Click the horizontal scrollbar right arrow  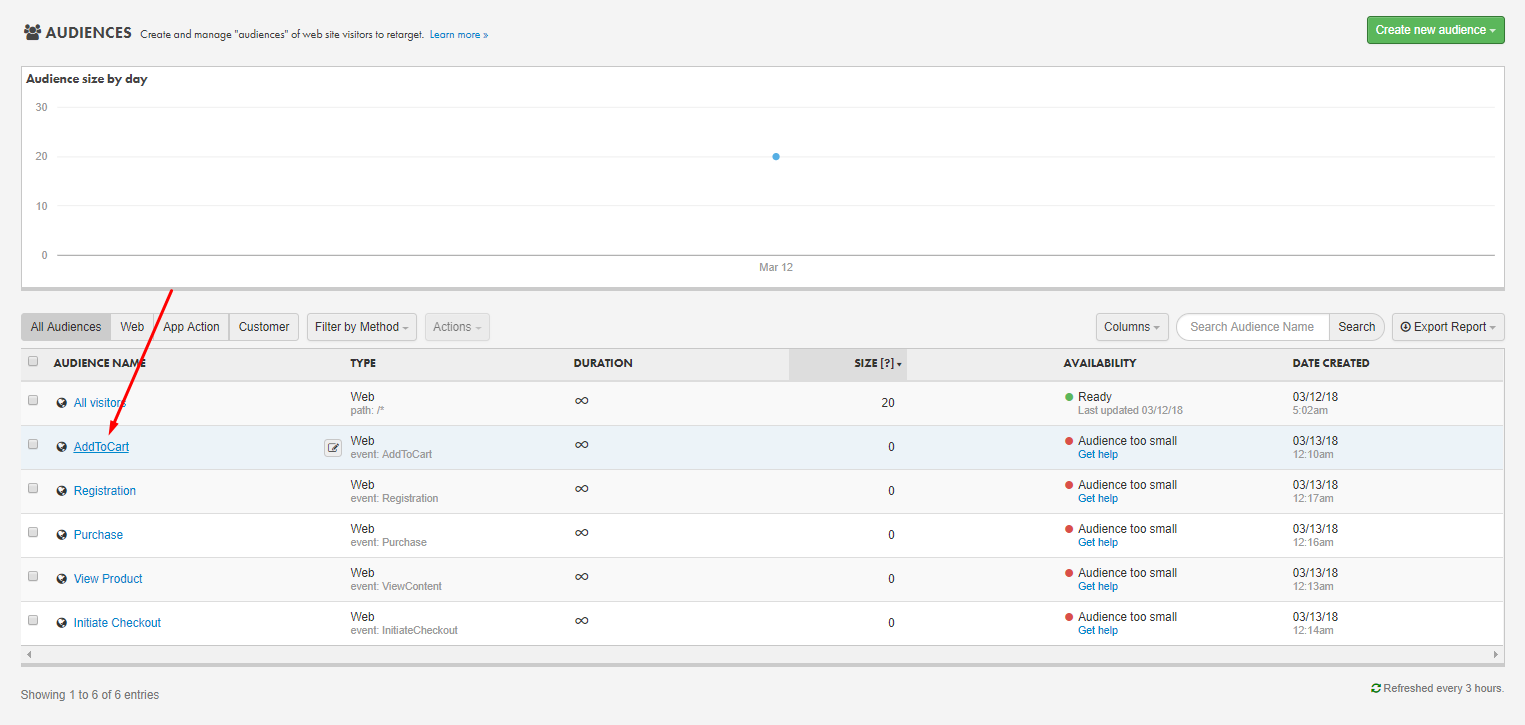tap(1497, 654)
